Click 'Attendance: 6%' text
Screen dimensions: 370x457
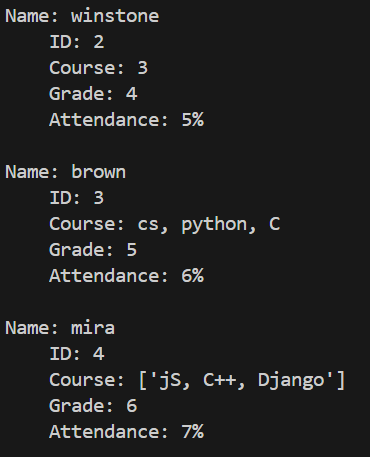tap(126, 276)
